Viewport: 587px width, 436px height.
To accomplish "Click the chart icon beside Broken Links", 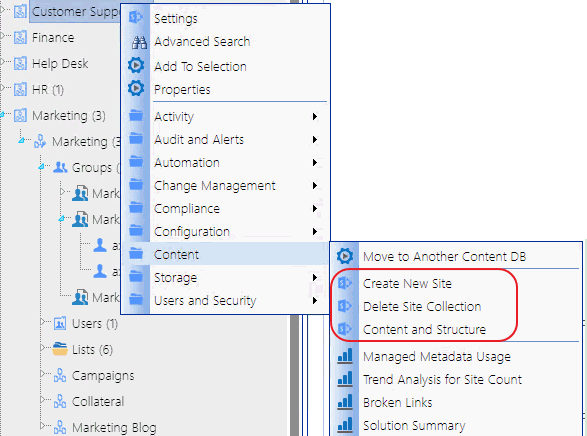I will click(x=345, y=402).
